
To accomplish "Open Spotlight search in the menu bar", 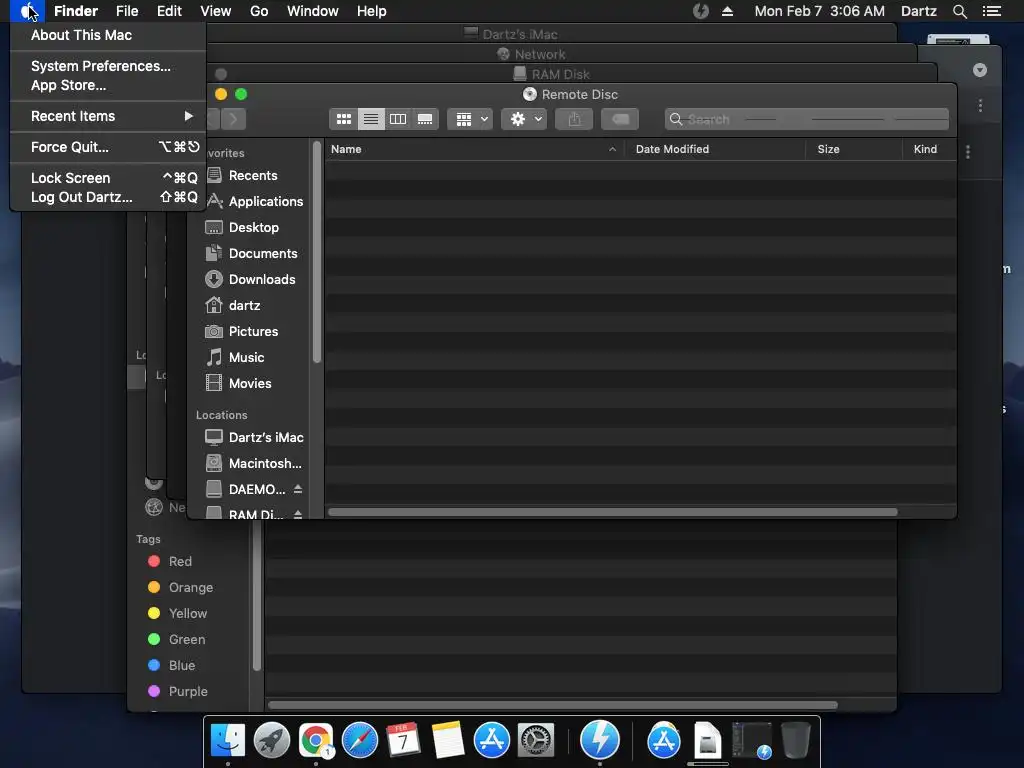I will [959, 11].
